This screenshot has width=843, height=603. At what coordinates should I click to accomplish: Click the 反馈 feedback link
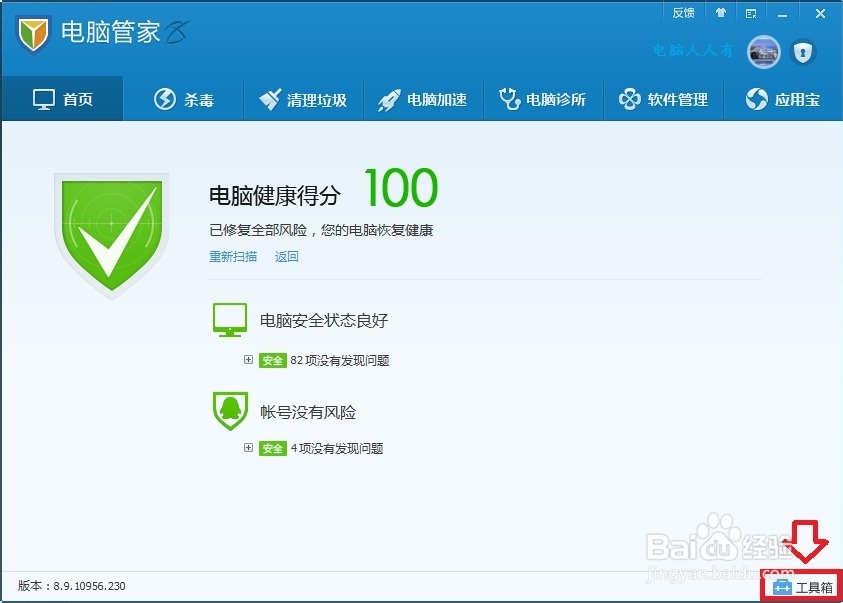pos(683,13)
